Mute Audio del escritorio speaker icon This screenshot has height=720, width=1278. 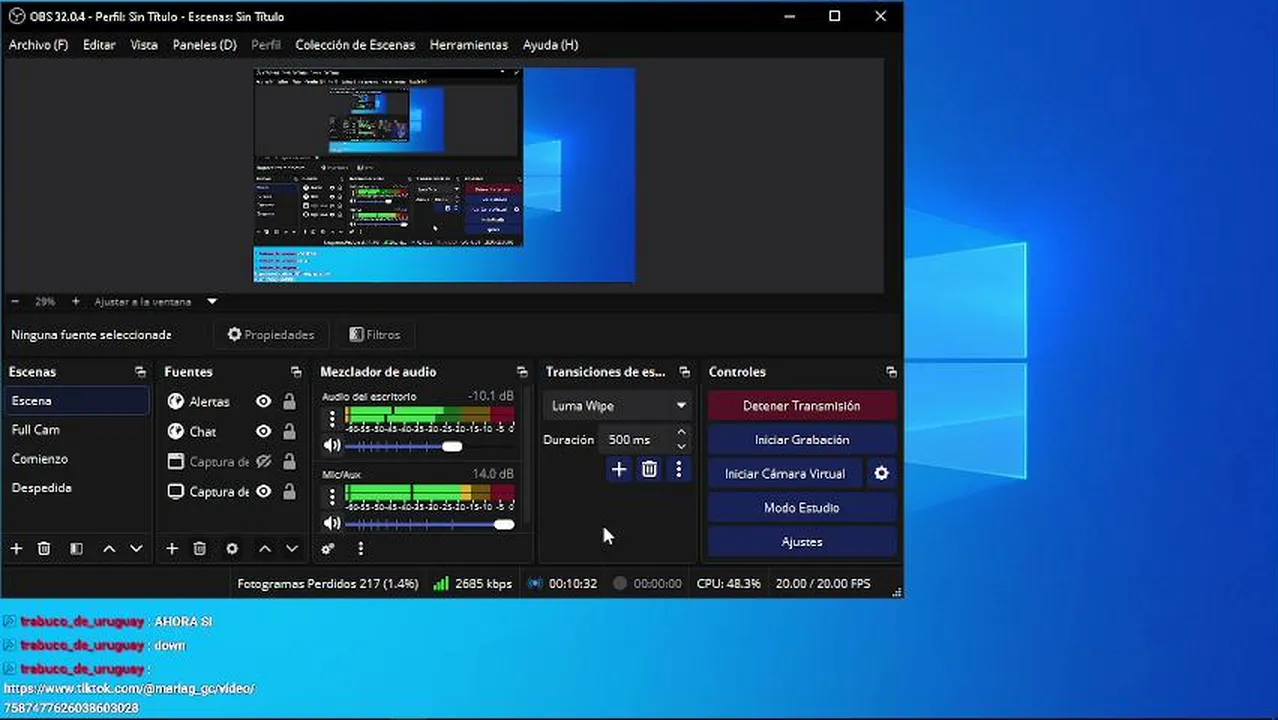(x=332, y=446)
